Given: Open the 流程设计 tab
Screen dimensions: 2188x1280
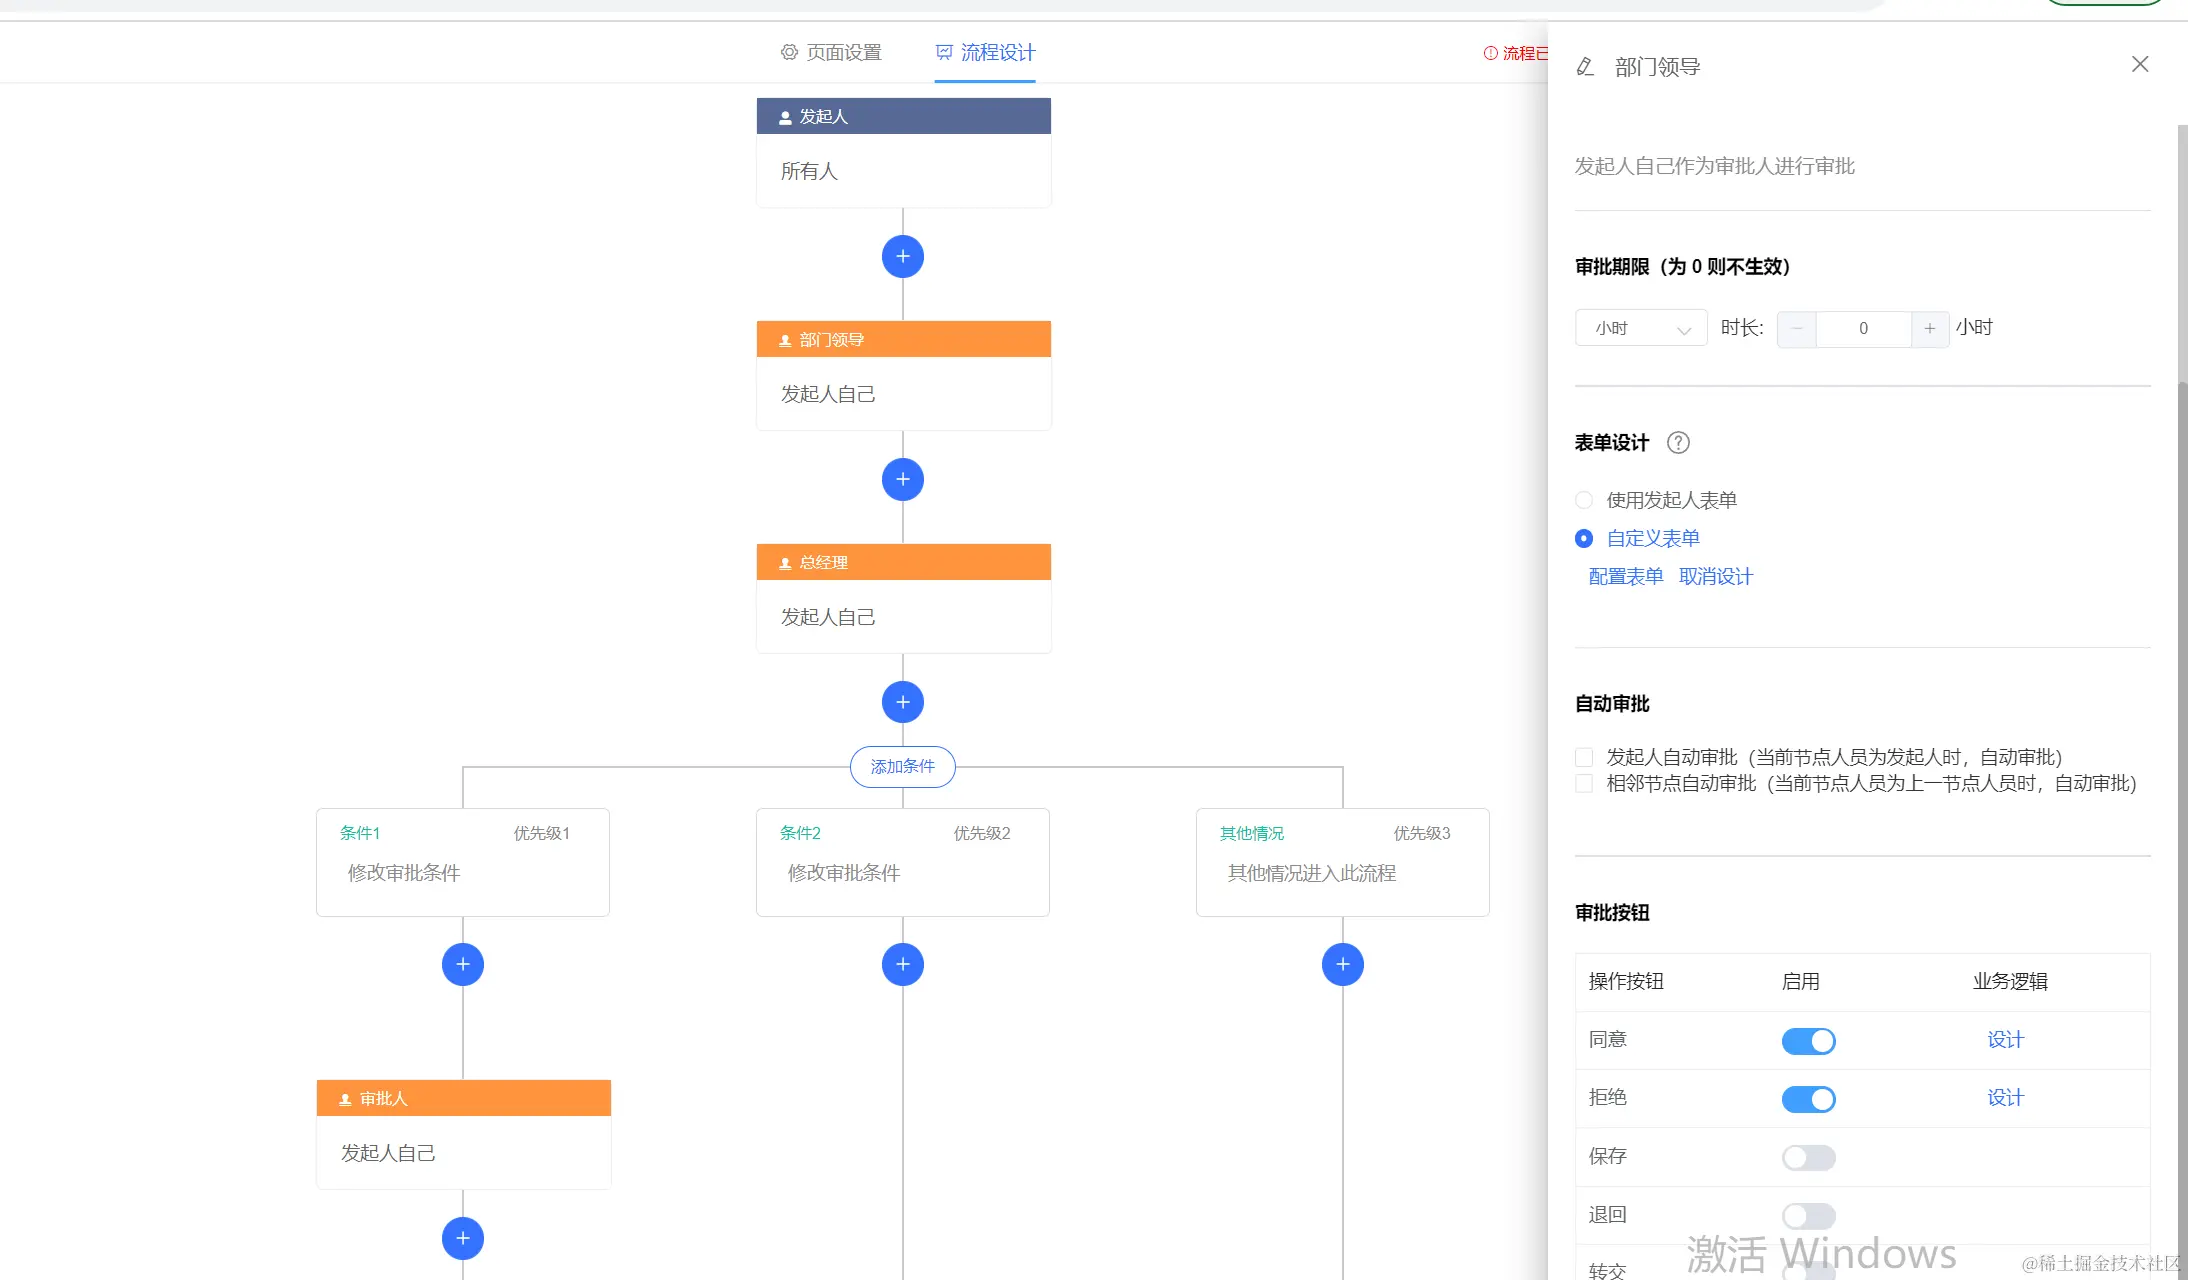Looking at the screenshot, I should pos(985,52).
